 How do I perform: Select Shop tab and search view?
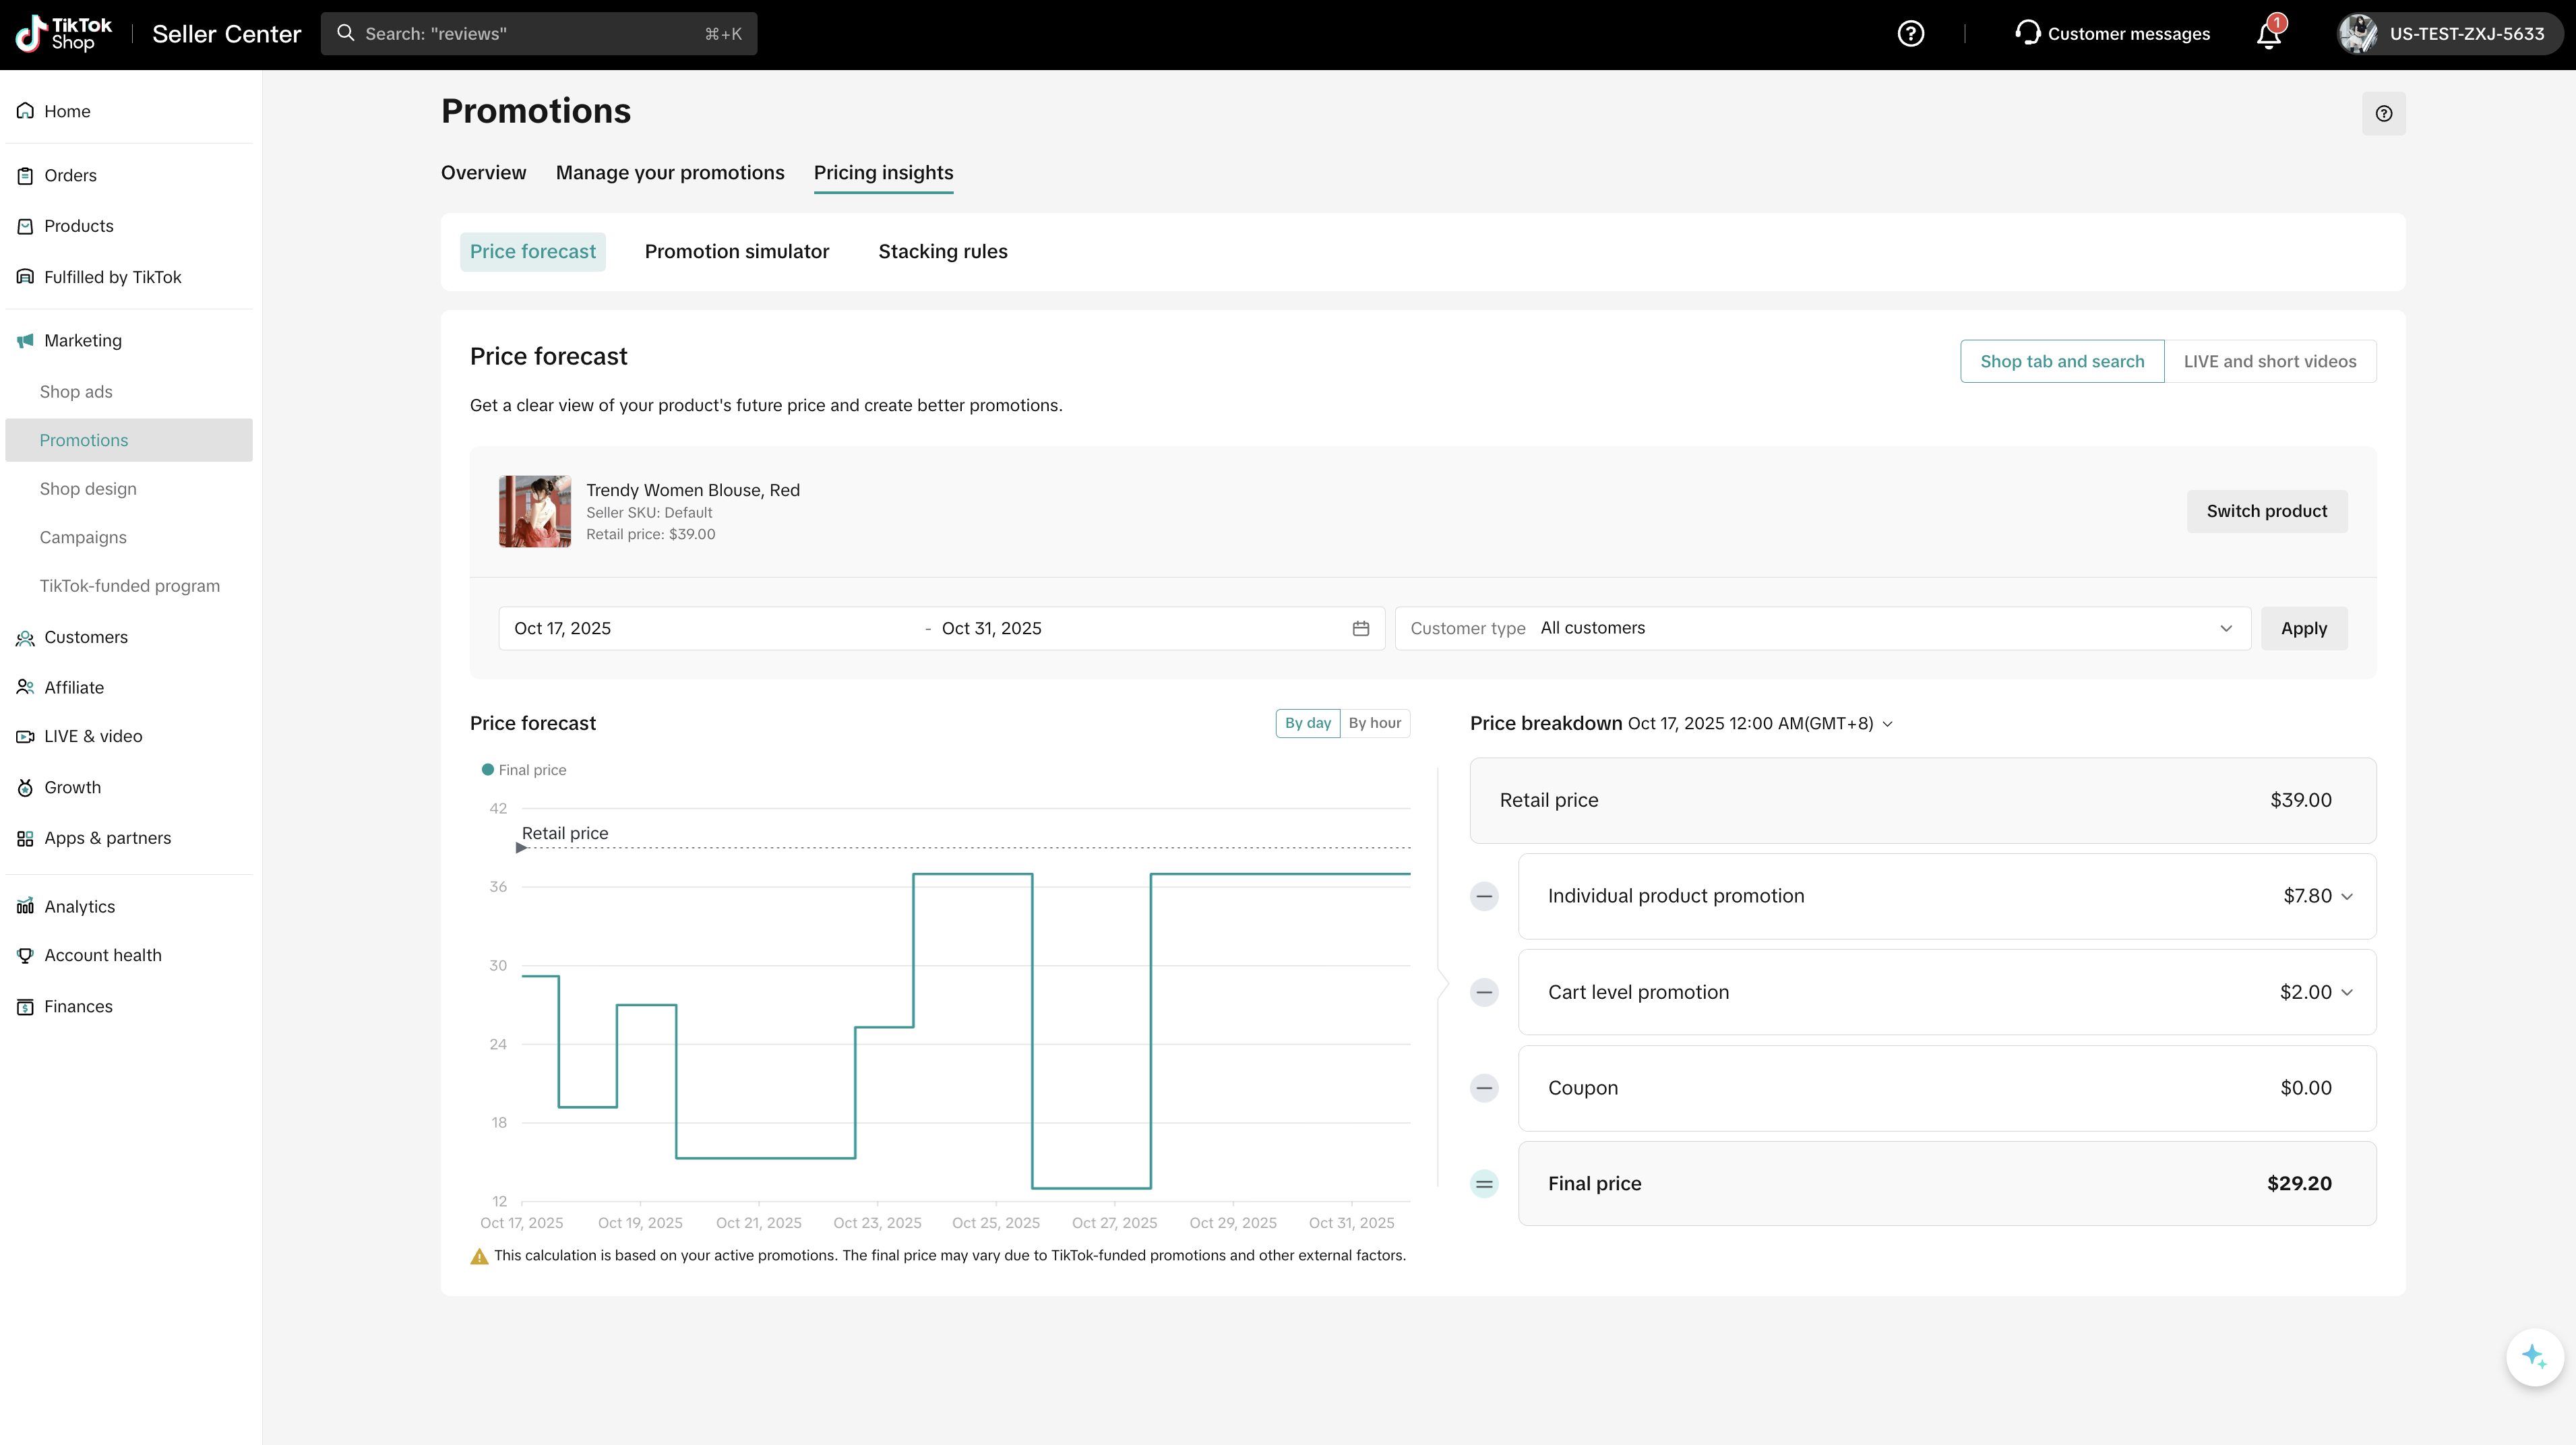pyautogui.click(x=2061, y=361)
